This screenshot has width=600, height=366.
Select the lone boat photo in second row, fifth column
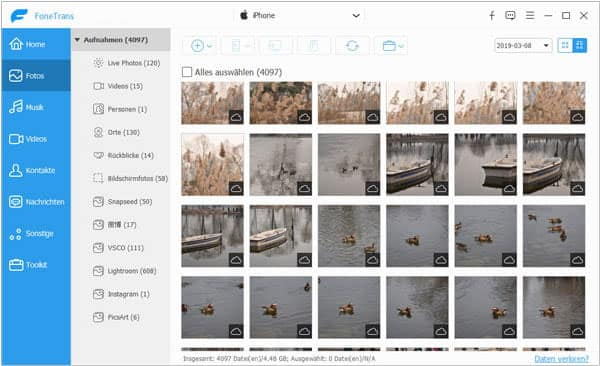tap(486, 165)
